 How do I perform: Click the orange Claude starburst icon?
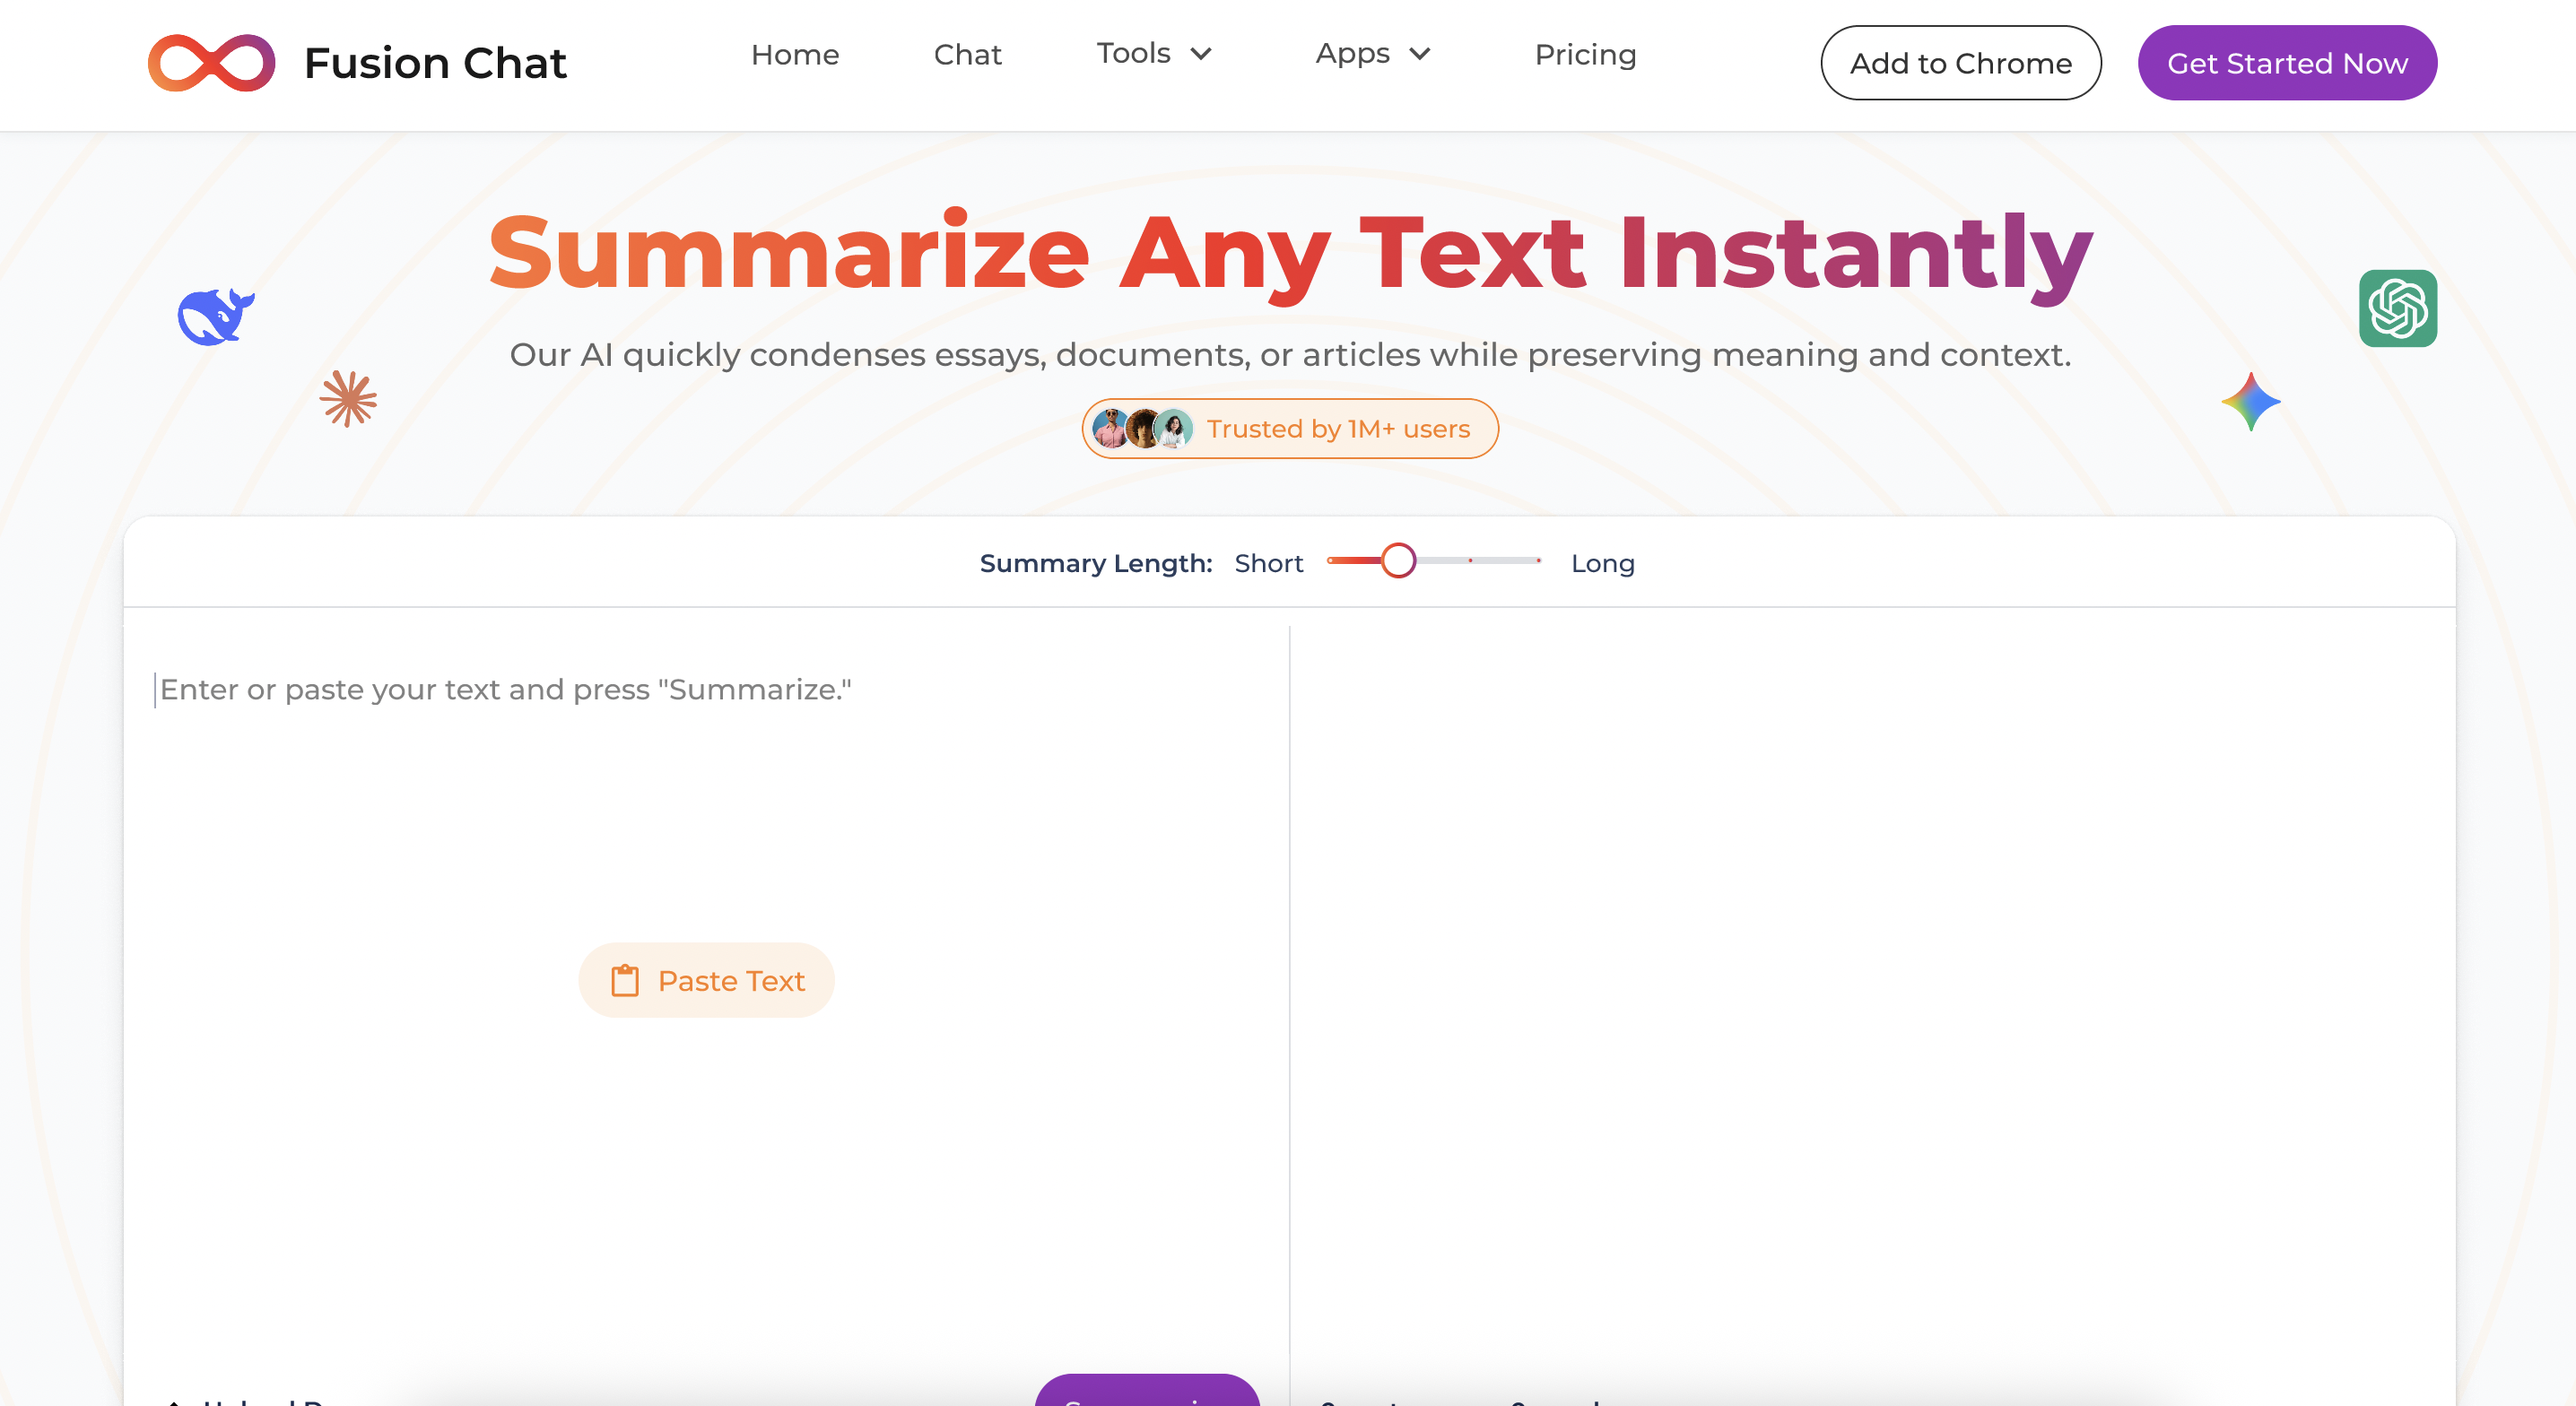[348, 399]
